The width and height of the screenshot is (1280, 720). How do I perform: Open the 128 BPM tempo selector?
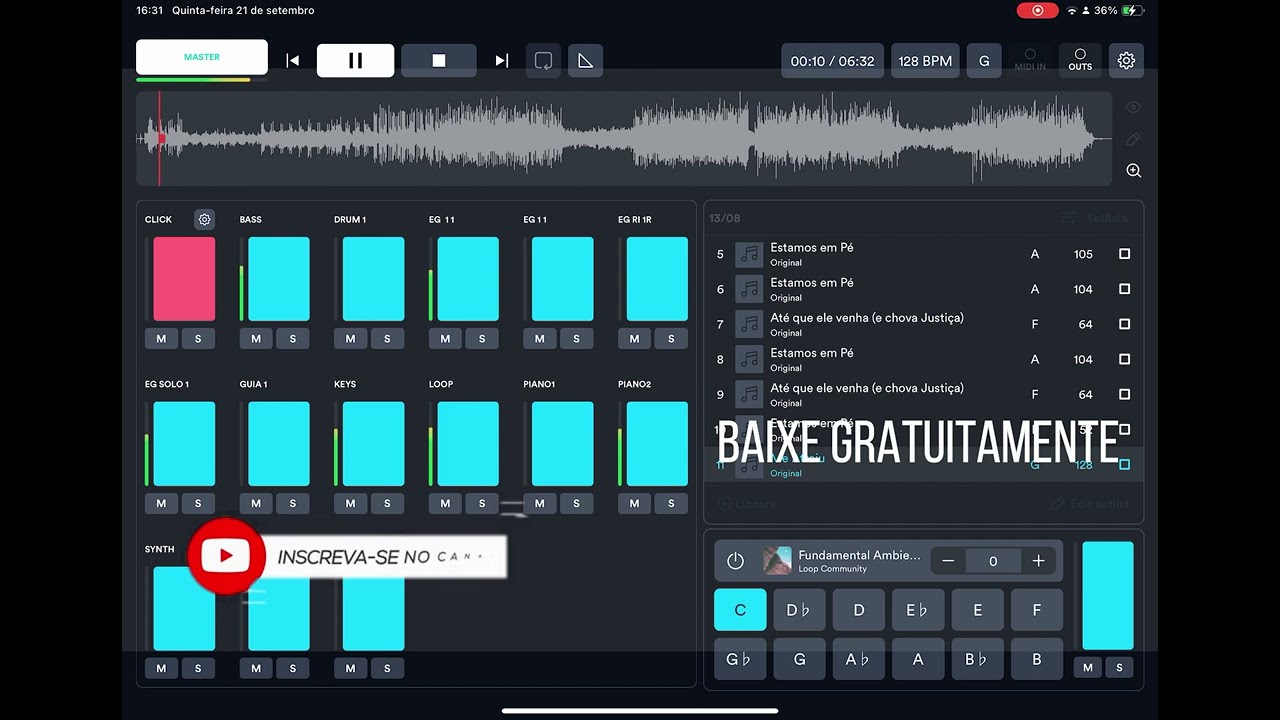[925, 61]
